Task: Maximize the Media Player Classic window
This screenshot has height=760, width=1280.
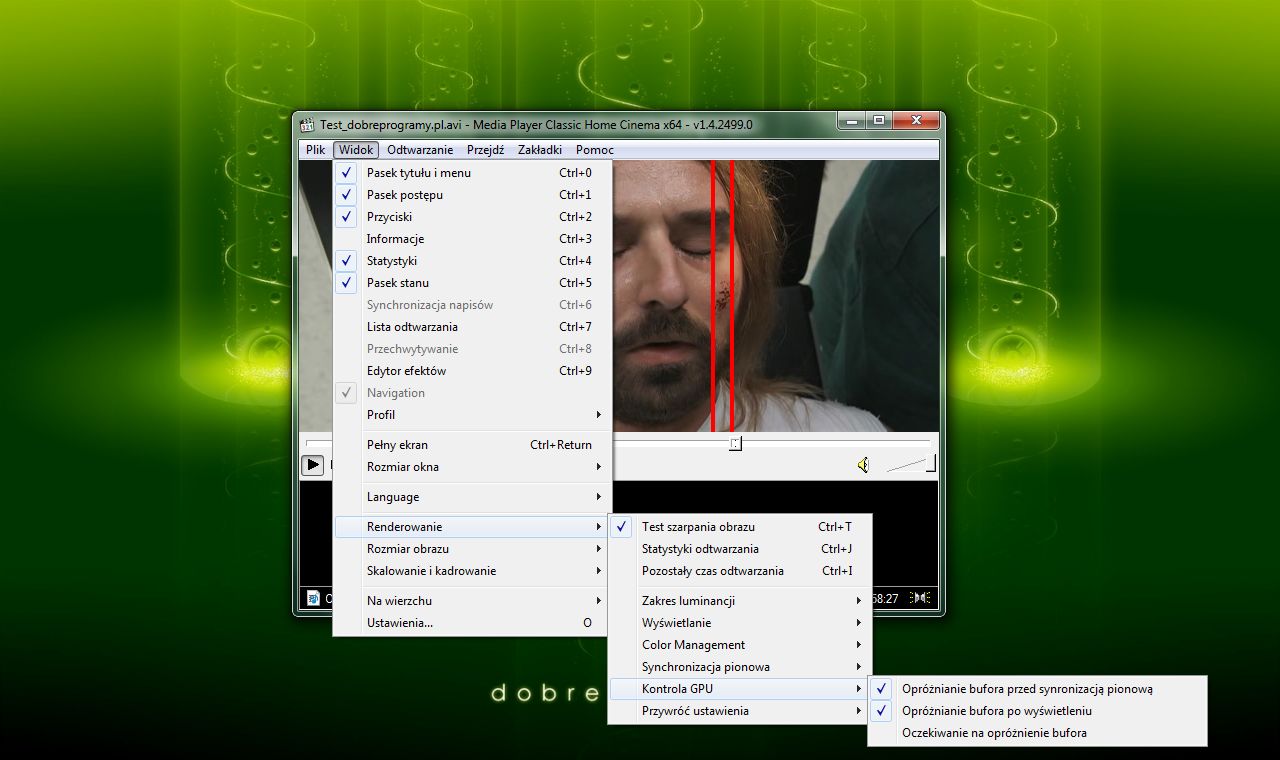Action: pos(878,123)
